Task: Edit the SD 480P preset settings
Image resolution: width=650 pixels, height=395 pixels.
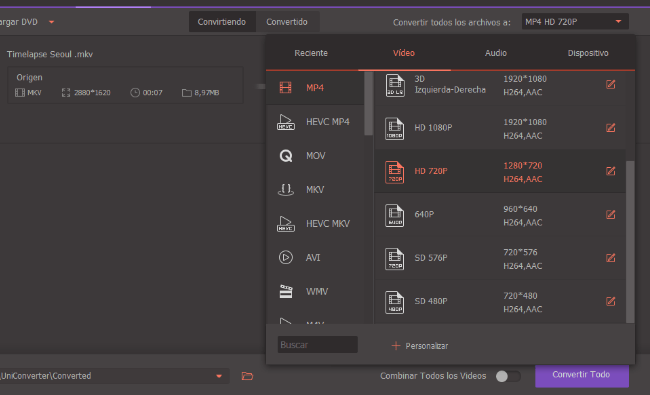Action: [x=611, y=301]
